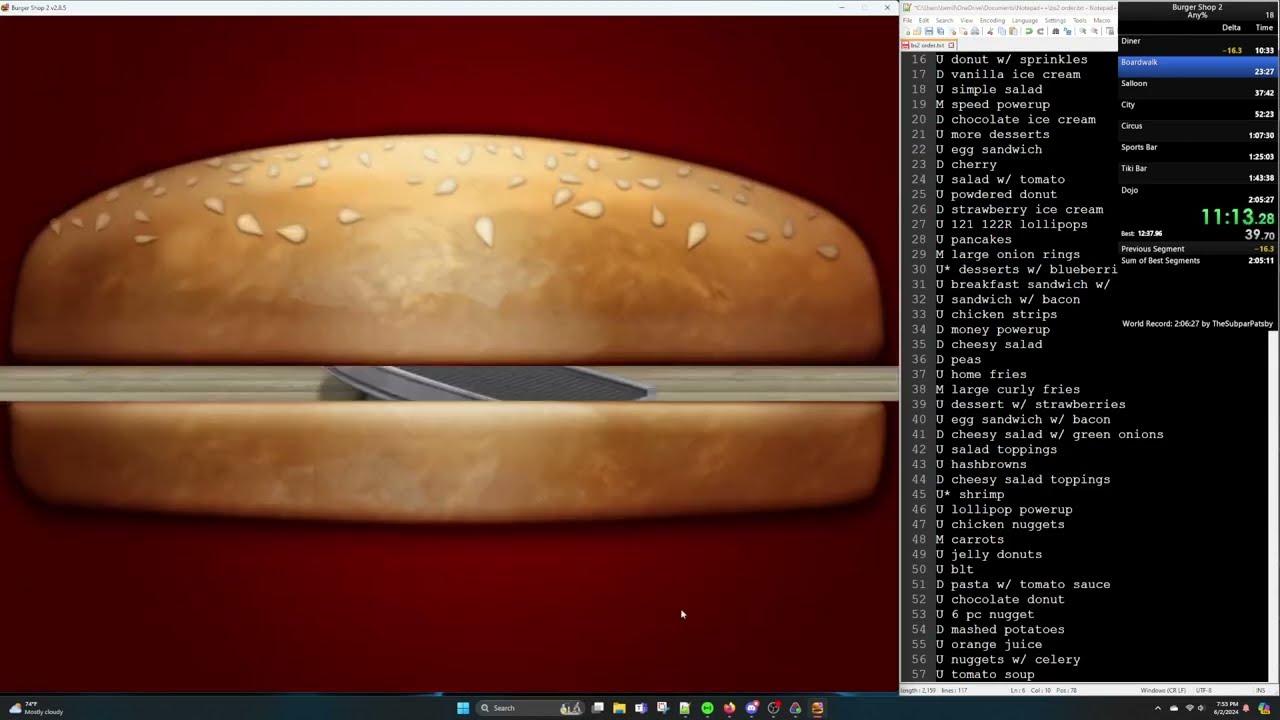The width and height of the screenshot is (1280, 720).
Task: Select the Circus split row
Action: coord(1198,130)
